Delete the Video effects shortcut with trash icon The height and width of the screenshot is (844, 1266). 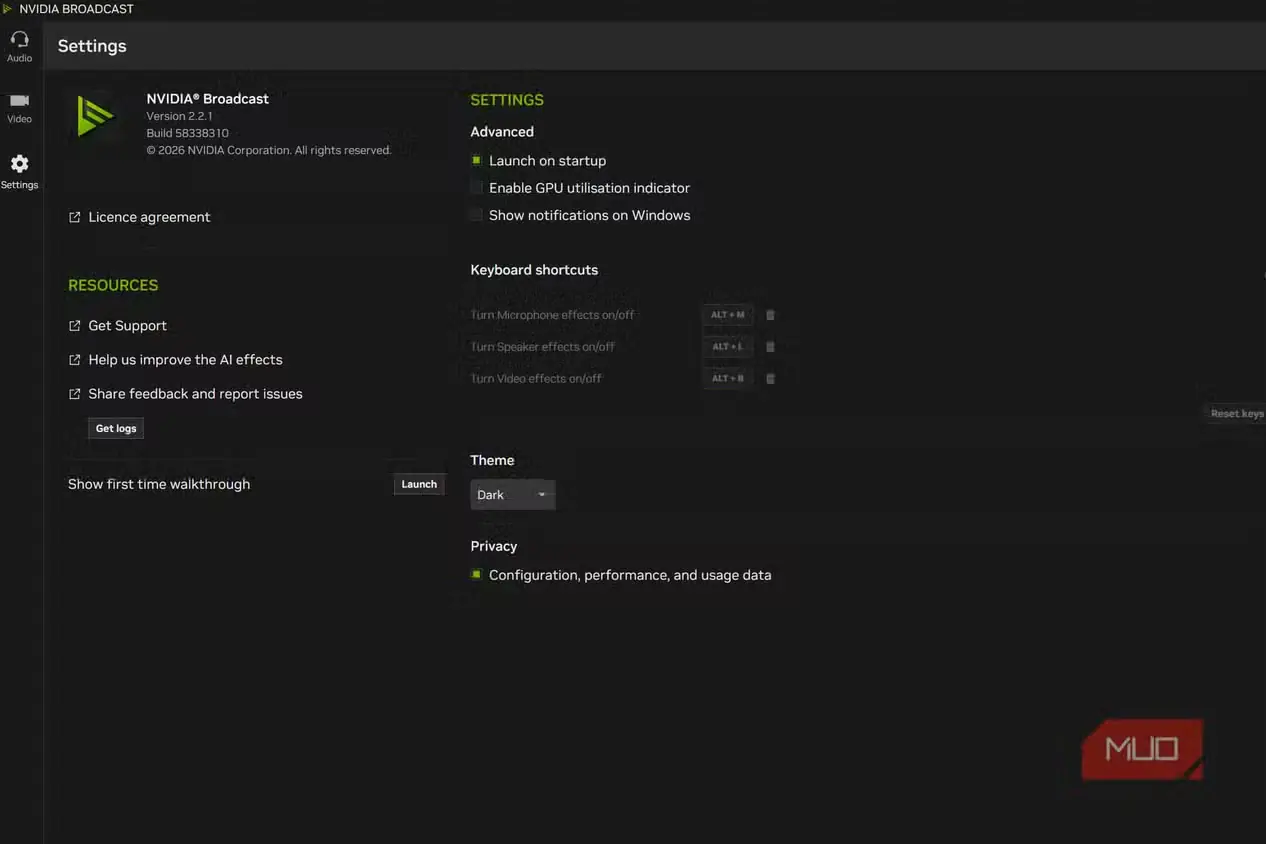[x=770, y=379]
